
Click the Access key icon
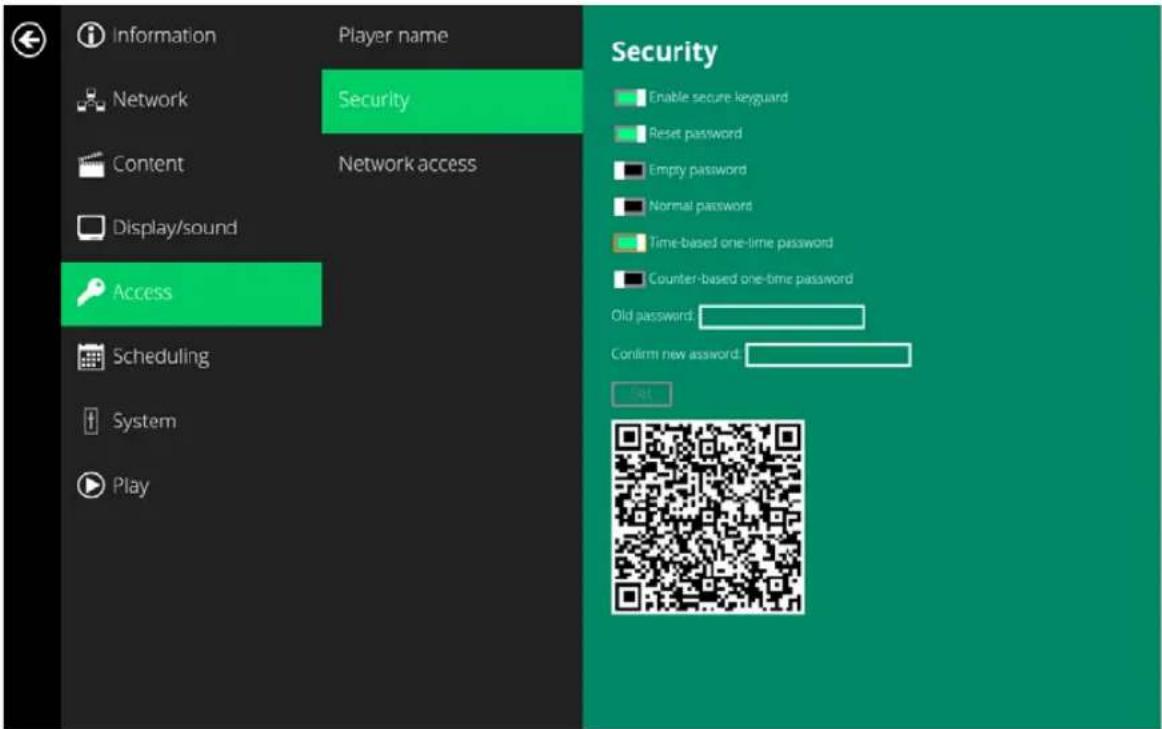(x=90, y=292)
